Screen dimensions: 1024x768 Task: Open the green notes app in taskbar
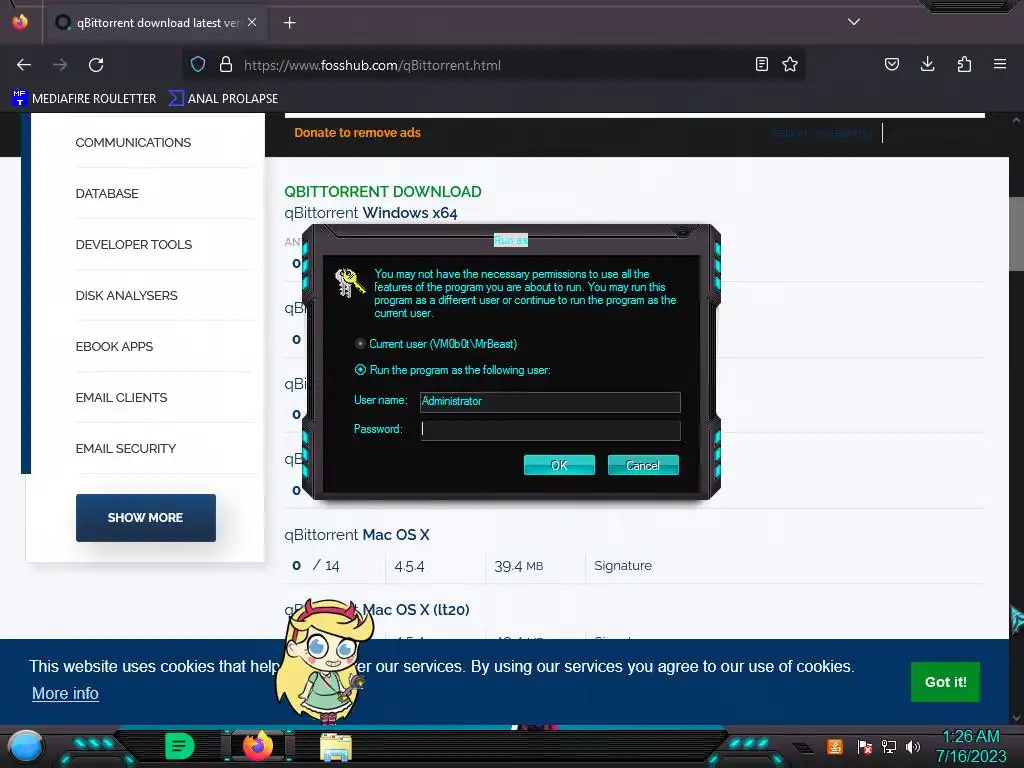click(x=180, y=746)
